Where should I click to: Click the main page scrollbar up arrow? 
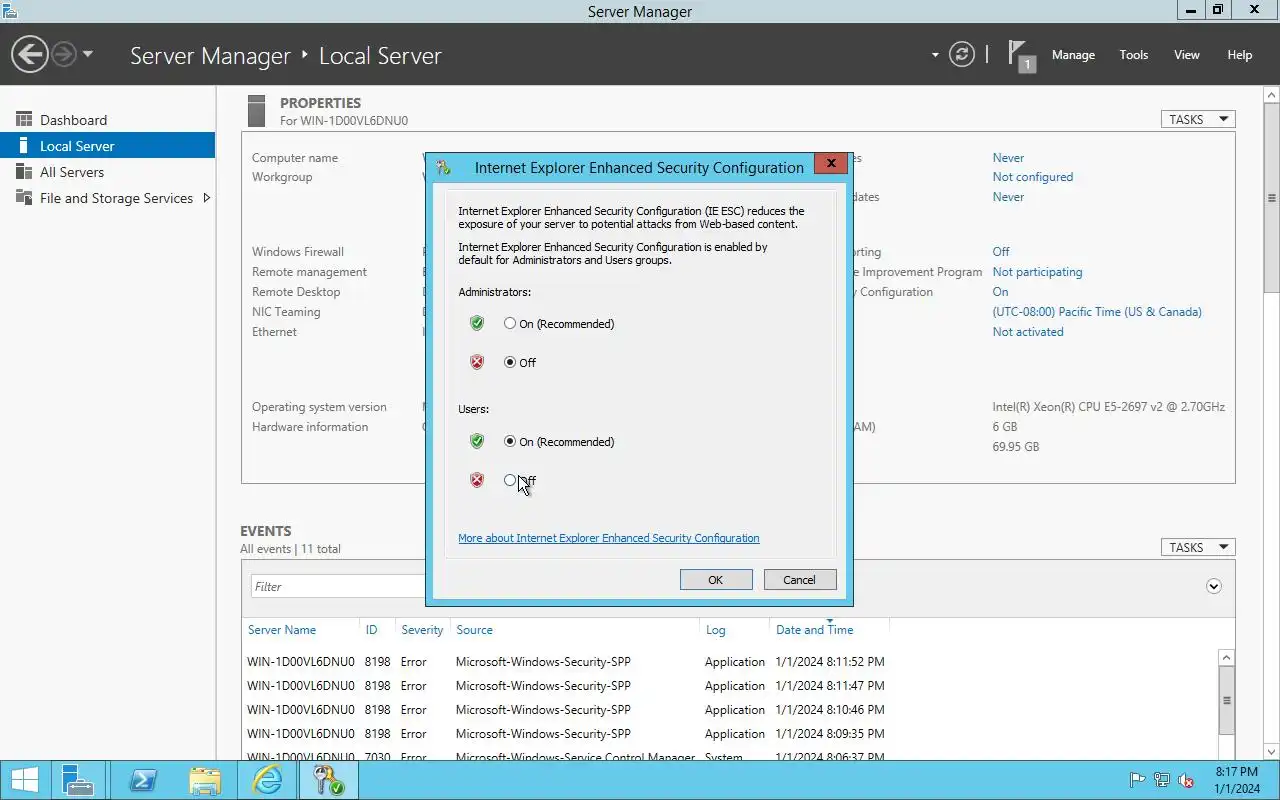1272,96
